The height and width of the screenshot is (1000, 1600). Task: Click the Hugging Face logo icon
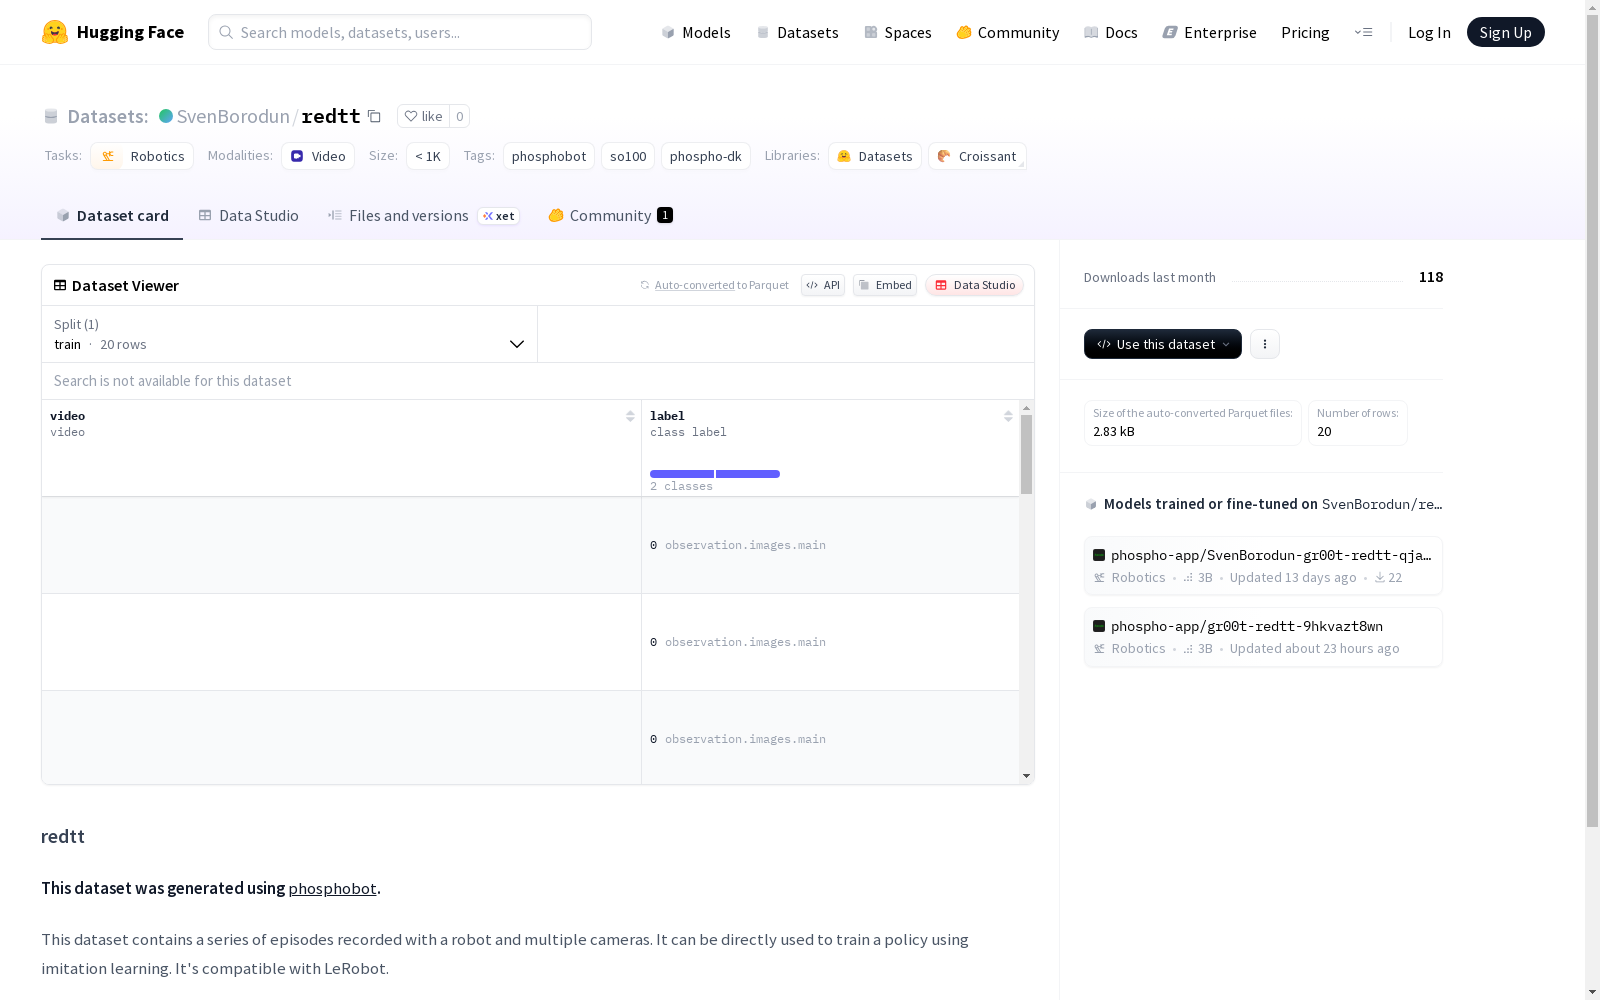pos(55,32)
